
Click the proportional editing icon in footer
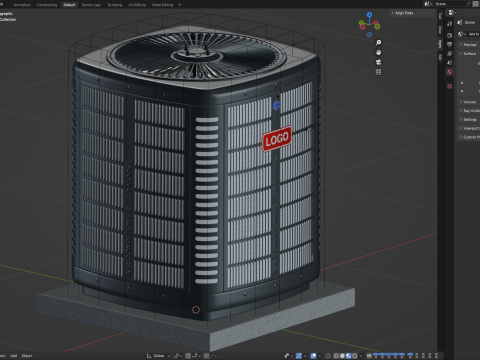207,356
